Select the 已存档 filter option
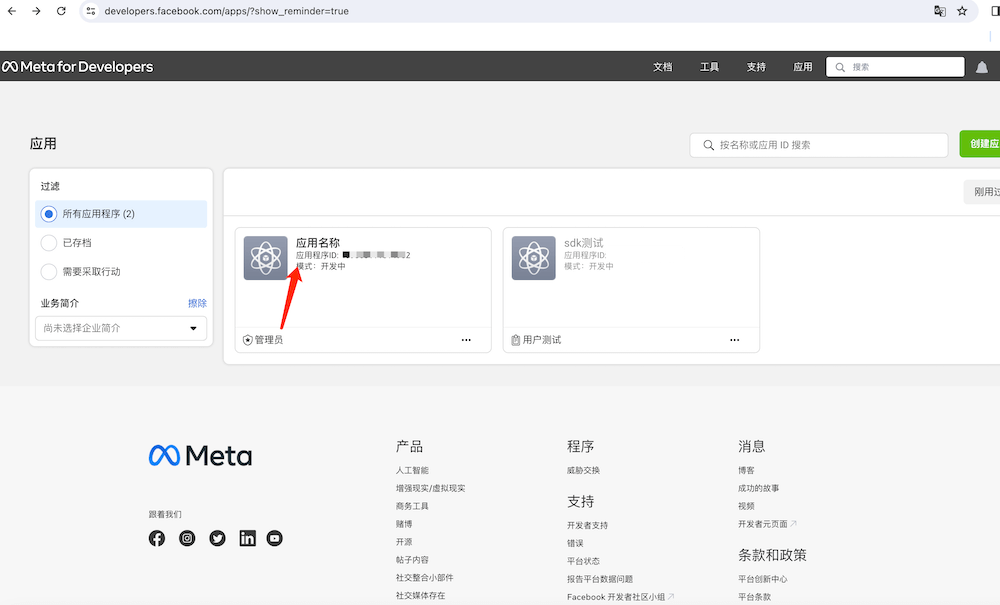The width and height of the screenshot is (1000, 605). tap(48, 243)
